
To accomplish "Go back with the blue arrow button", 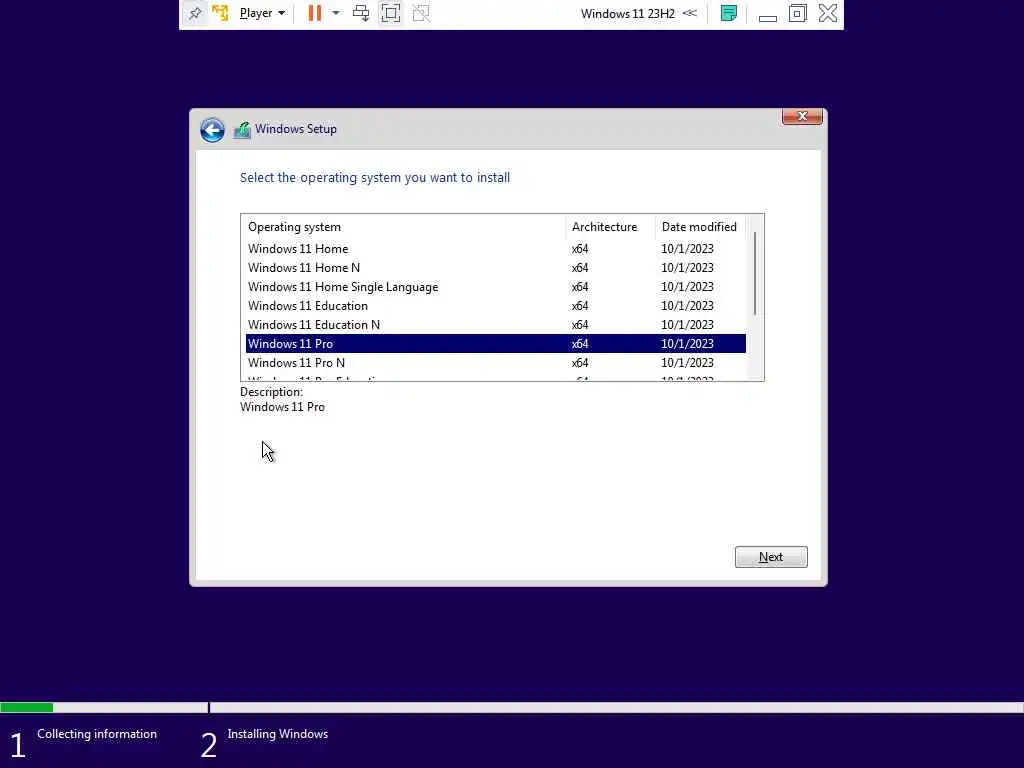I will click(x=212, y=129).
